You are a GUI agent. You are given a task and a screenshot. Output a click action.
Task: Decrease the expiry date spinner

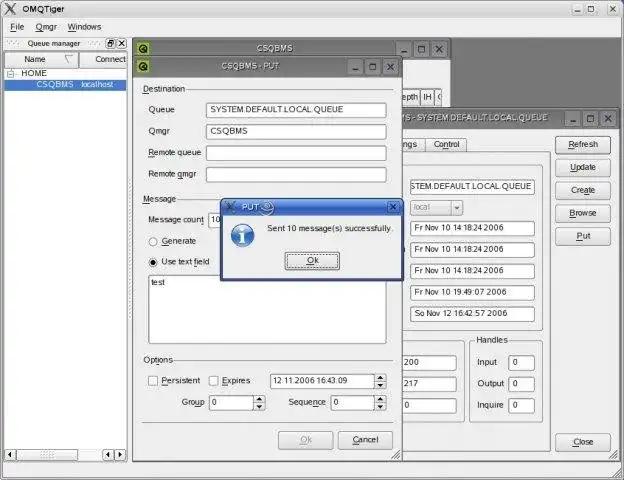pos(380,385)
